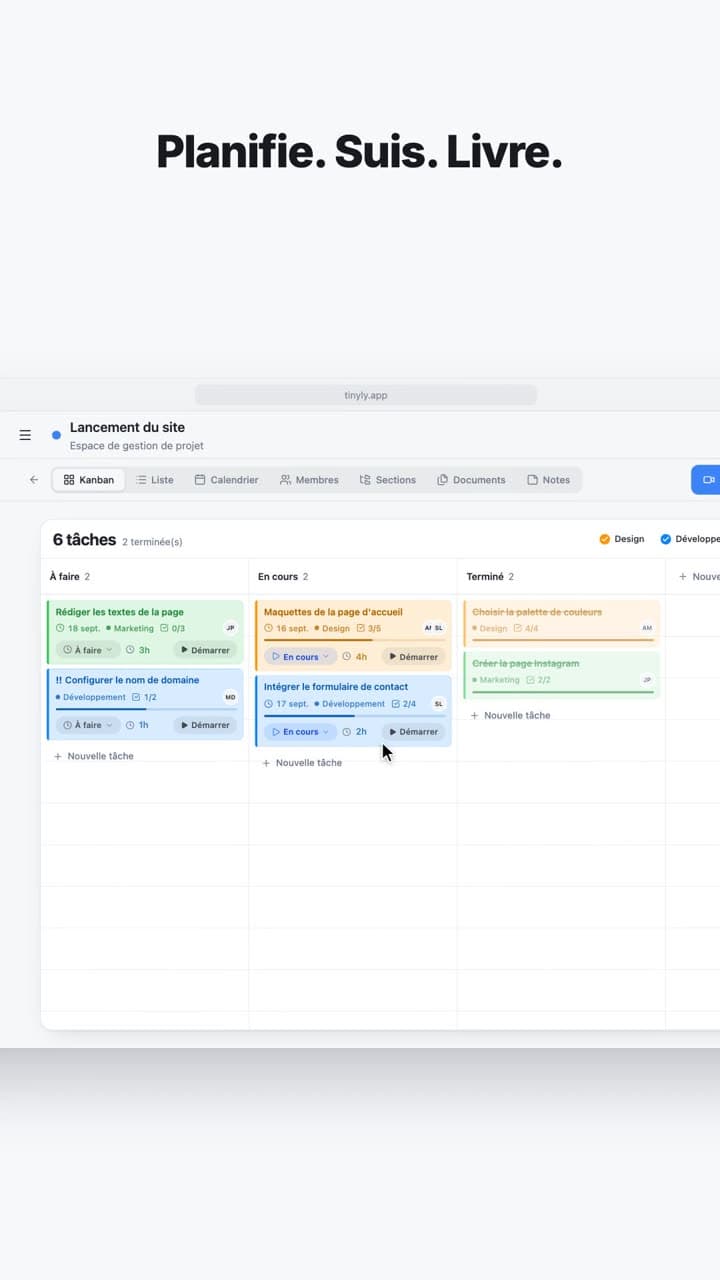Switch to the Calendrier tab
This screenshot has height=1280, width=720.
coord(226,480)
